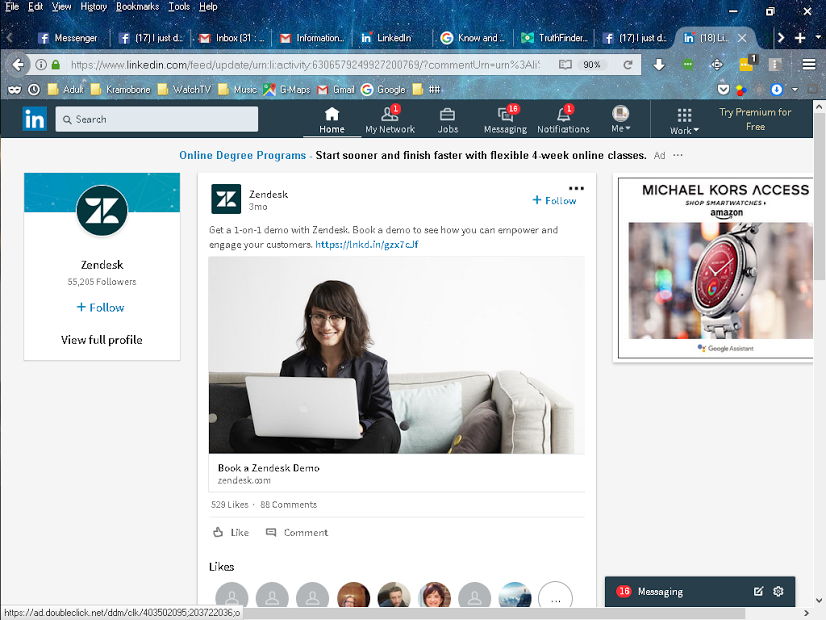Switch to the Inbox (31) Gmail tab

[232, 38]
